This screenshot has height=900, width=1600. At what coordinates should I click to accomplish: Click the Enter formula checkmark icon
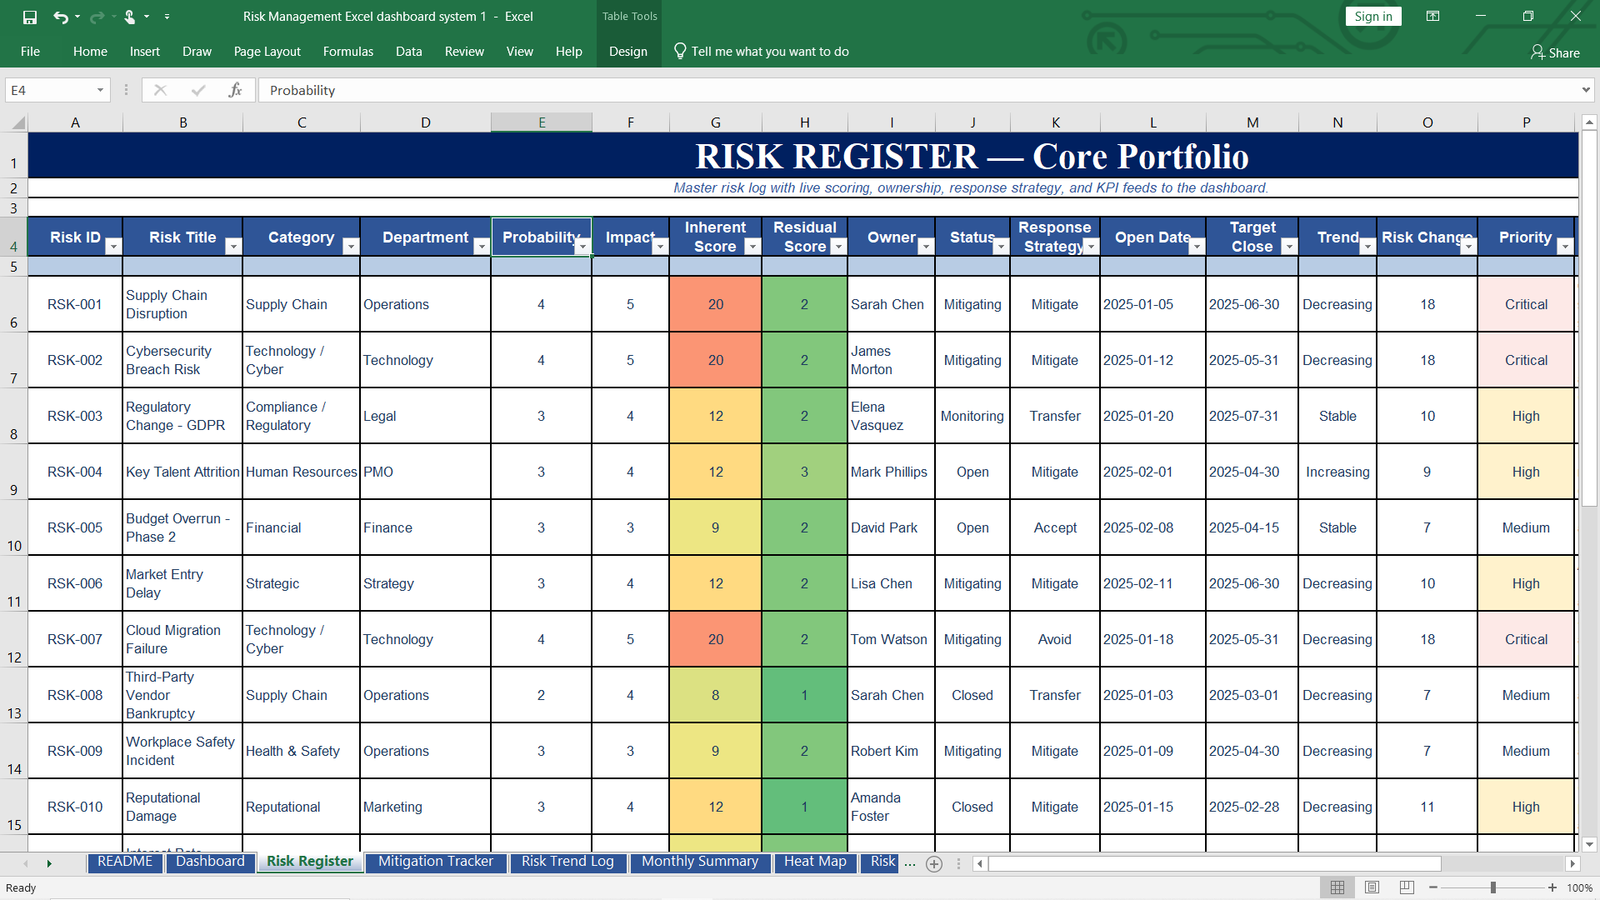coord(198,90)
